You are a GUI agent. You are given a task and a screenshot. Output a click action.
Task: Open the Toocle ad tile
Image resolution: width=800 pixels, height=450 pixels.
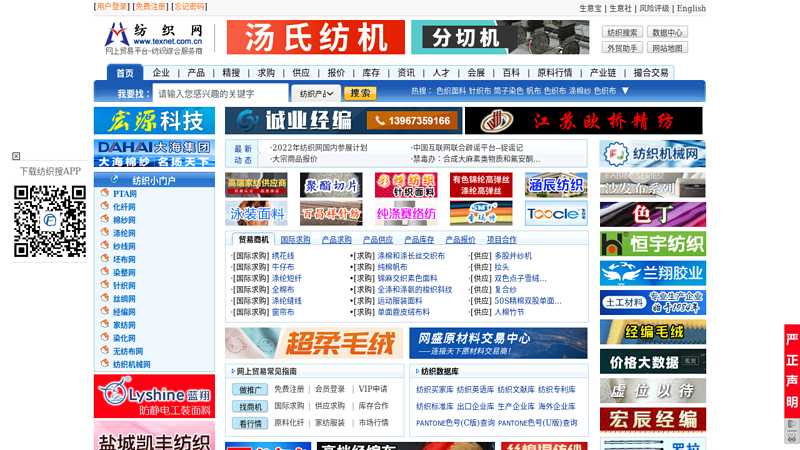click(556, 213)
